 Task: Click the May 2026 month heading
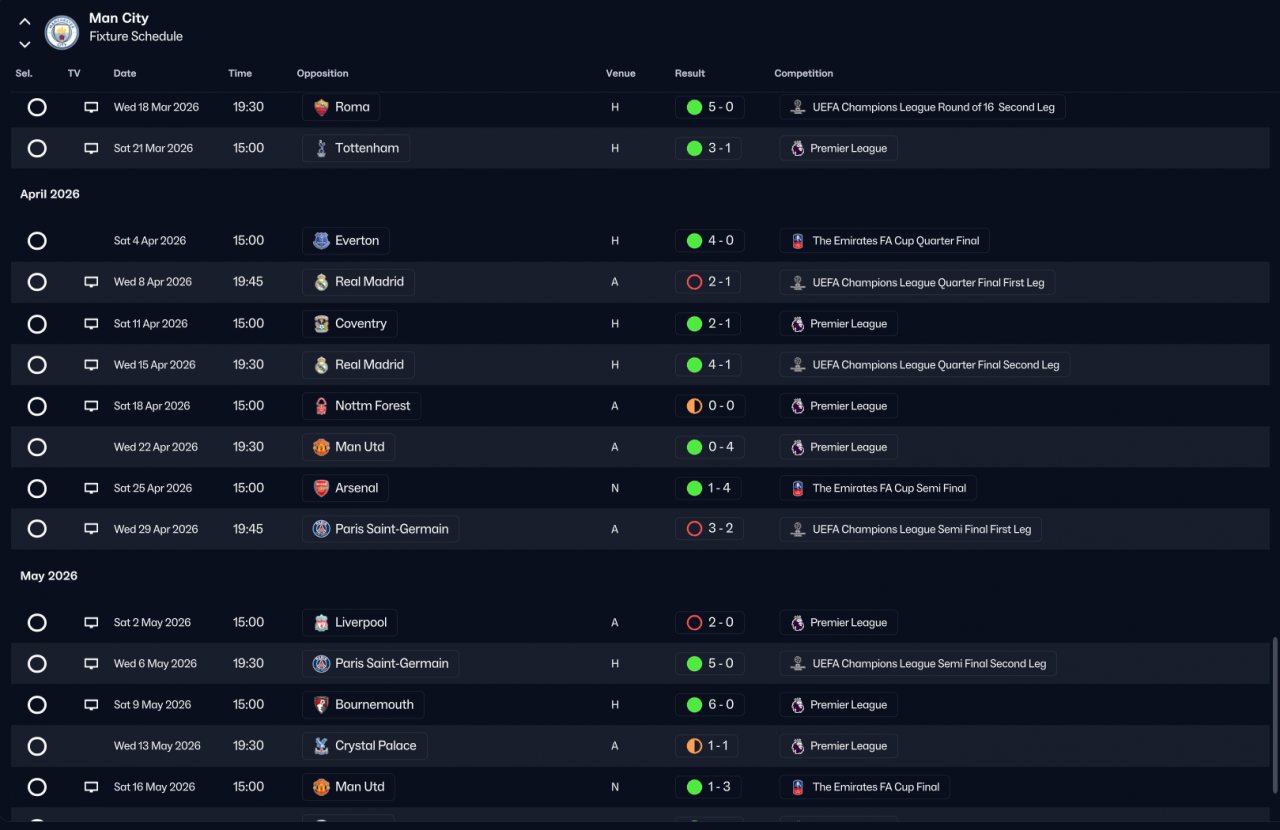49,576
